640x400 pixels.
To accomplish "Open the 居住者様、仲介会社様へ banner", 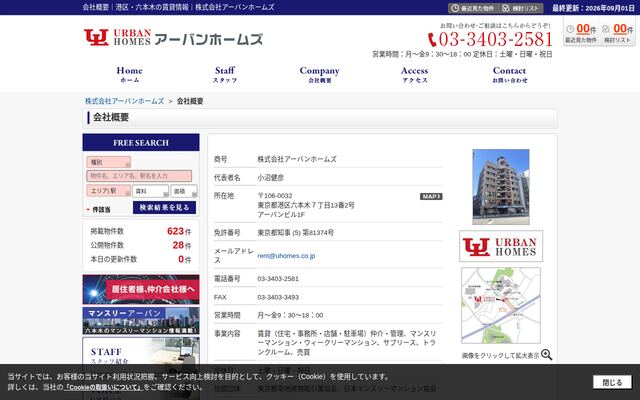I will [141, 289].
